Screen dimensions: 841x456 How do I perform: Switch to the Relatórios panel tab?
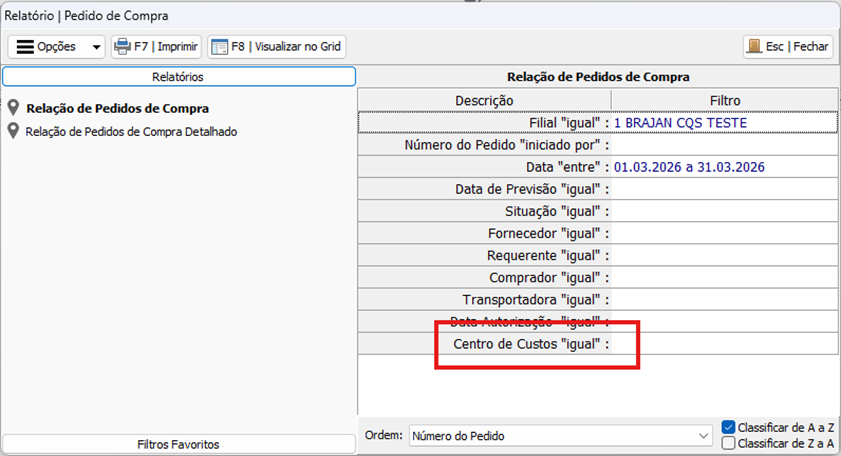pos(178,76)
